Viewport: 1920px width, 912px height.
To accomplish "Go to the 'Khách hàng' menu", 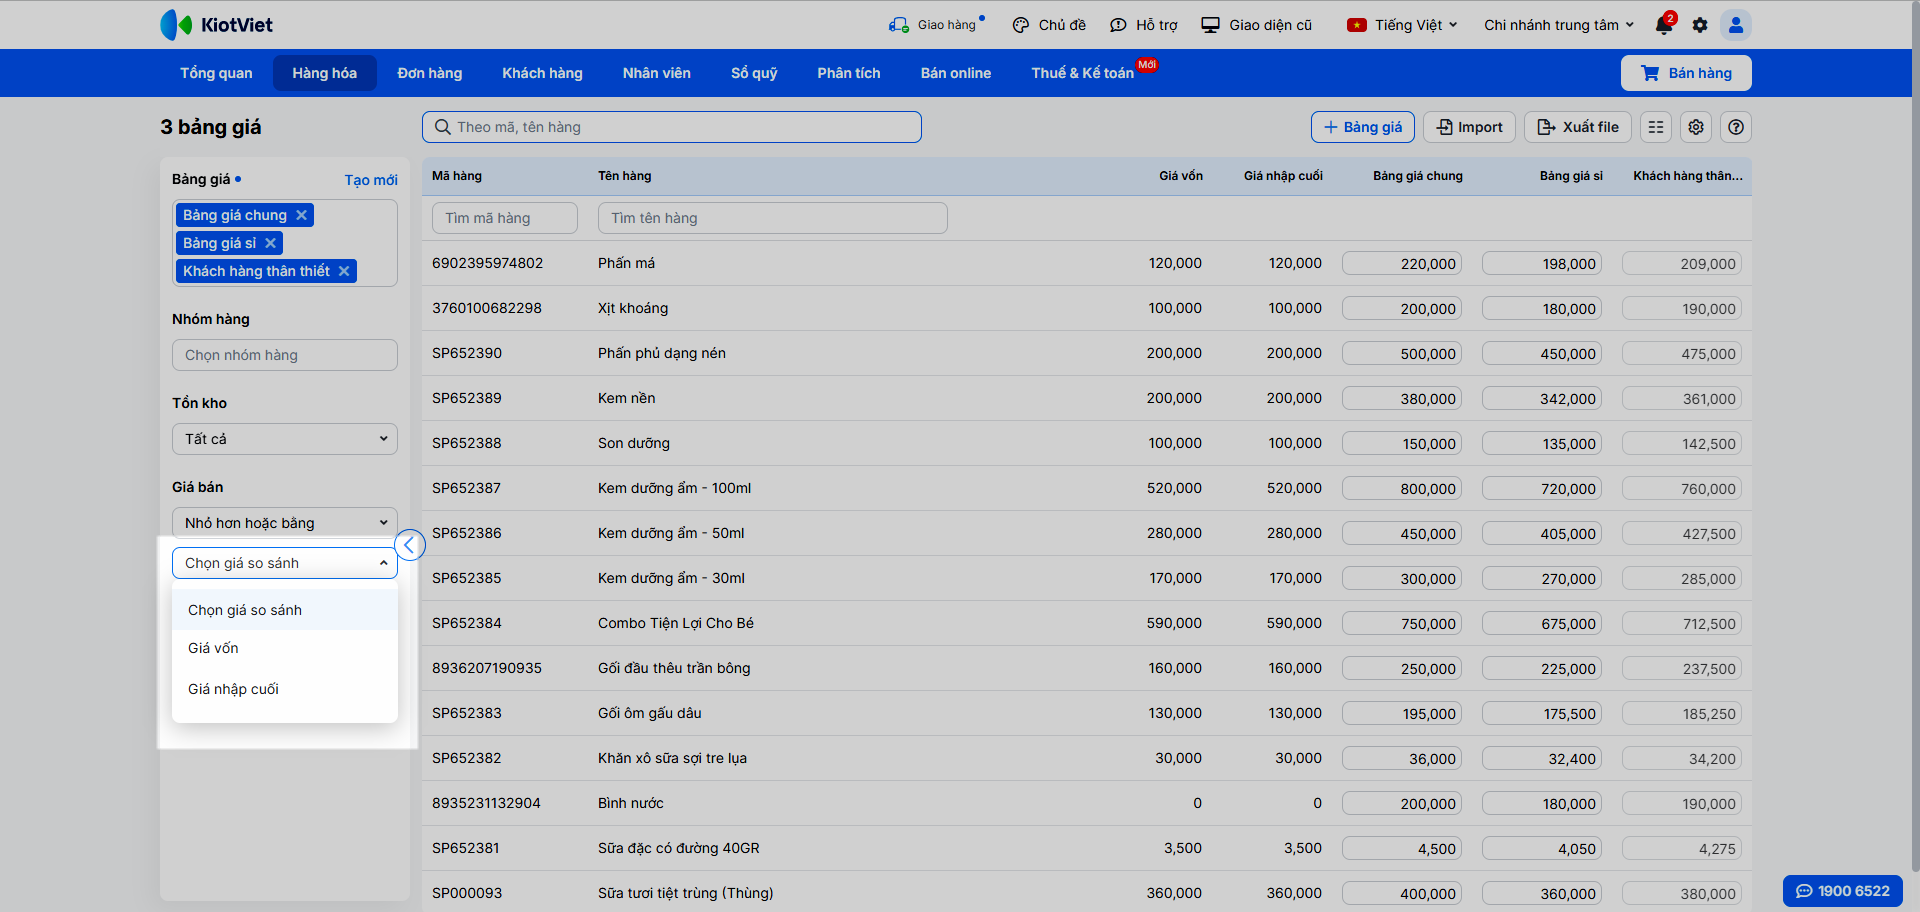I will tap(542, 73).
